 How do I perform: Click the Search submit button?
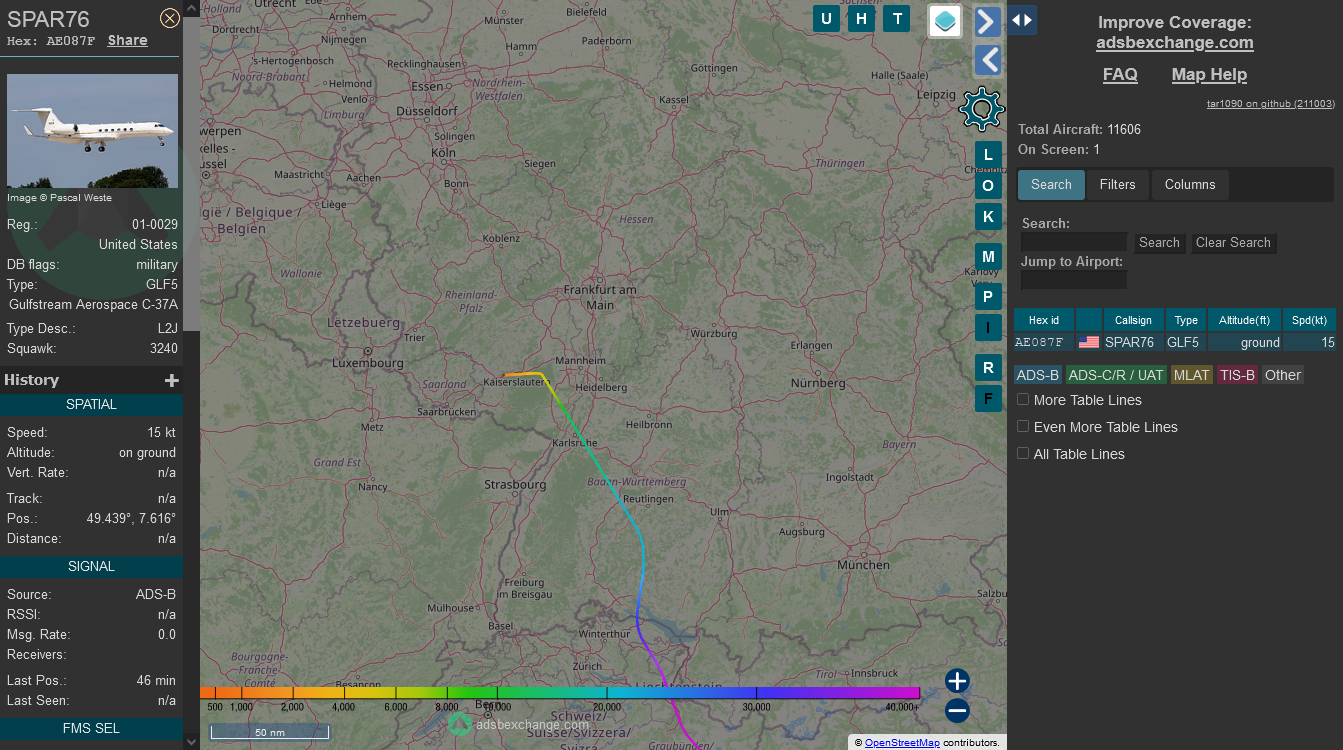tap(1159, 242)
